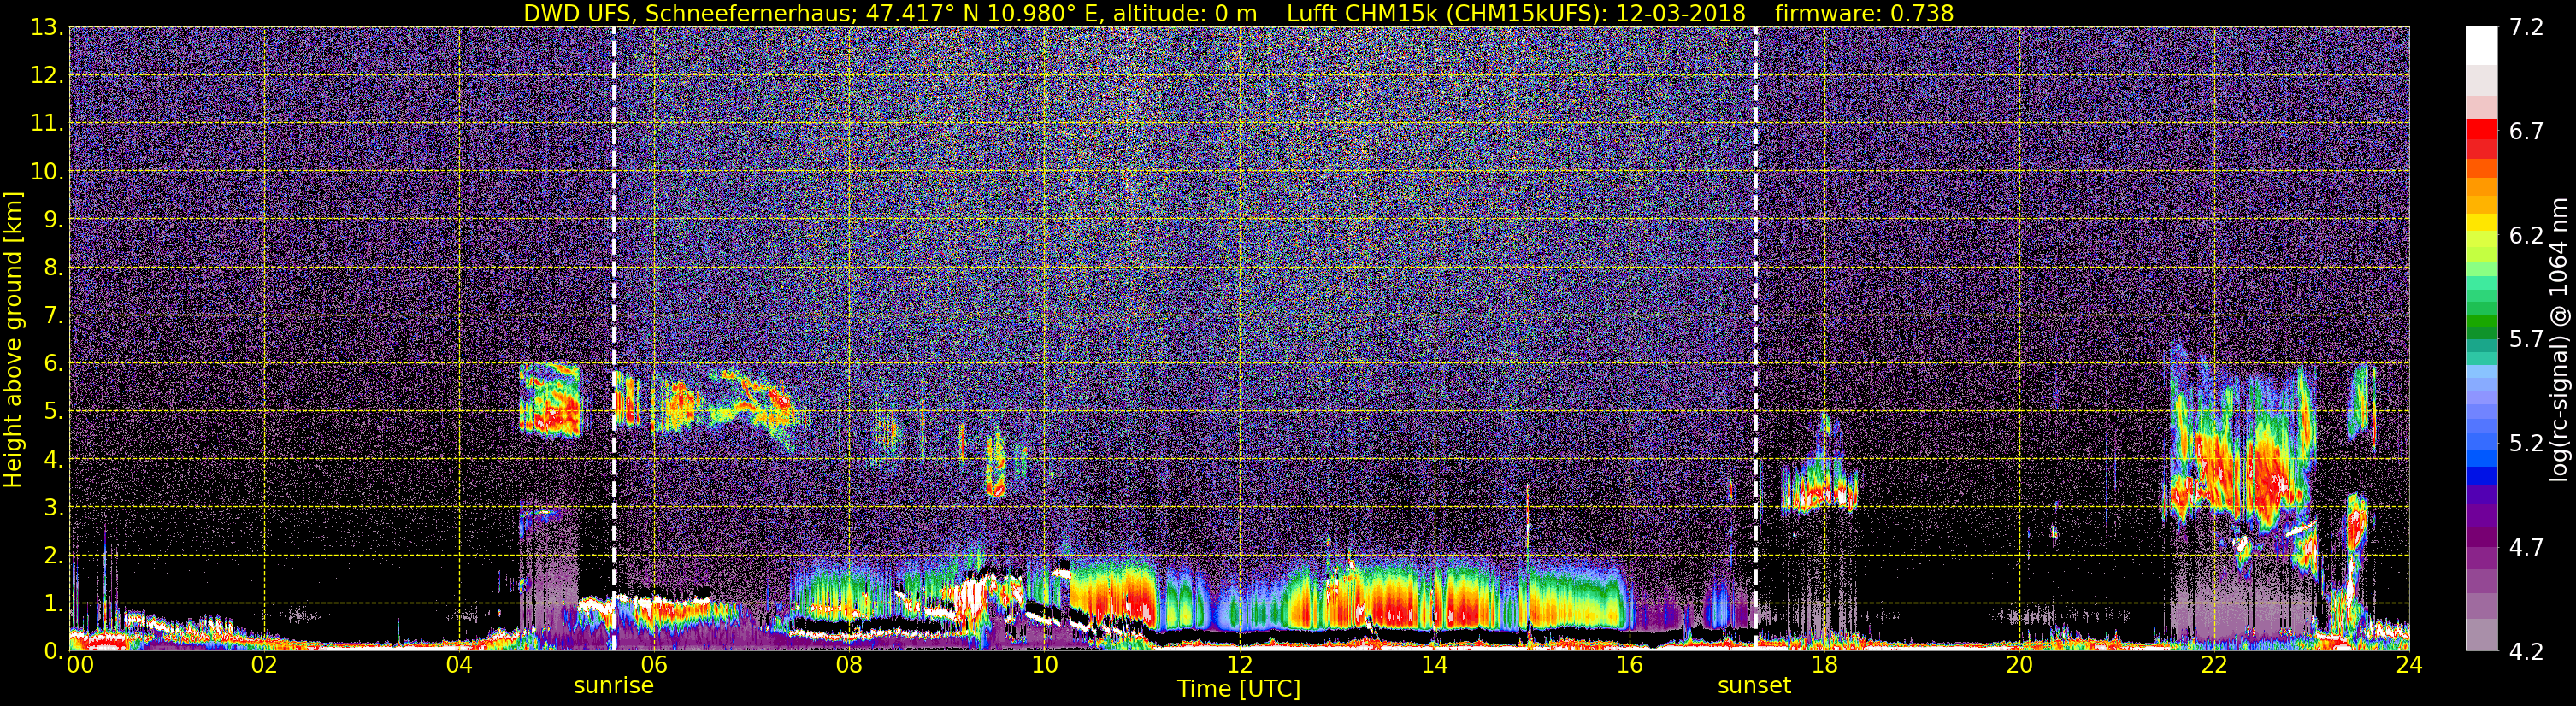
Task: Click the time axis tick '22'
Action: coord(2214,665)
